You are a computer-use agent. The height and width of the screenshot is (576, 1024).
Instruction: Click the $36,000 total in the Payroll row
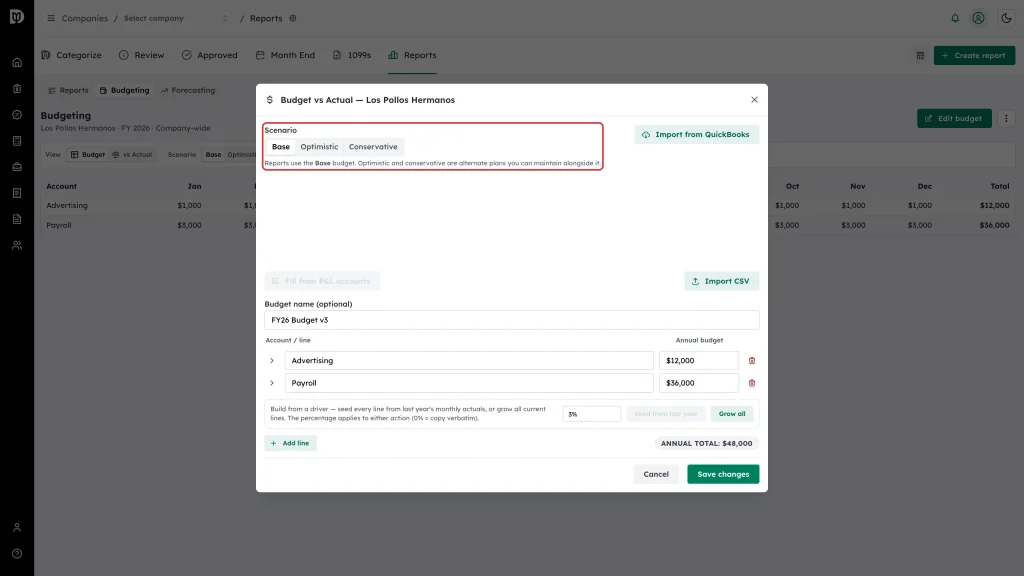coord(994,225)
